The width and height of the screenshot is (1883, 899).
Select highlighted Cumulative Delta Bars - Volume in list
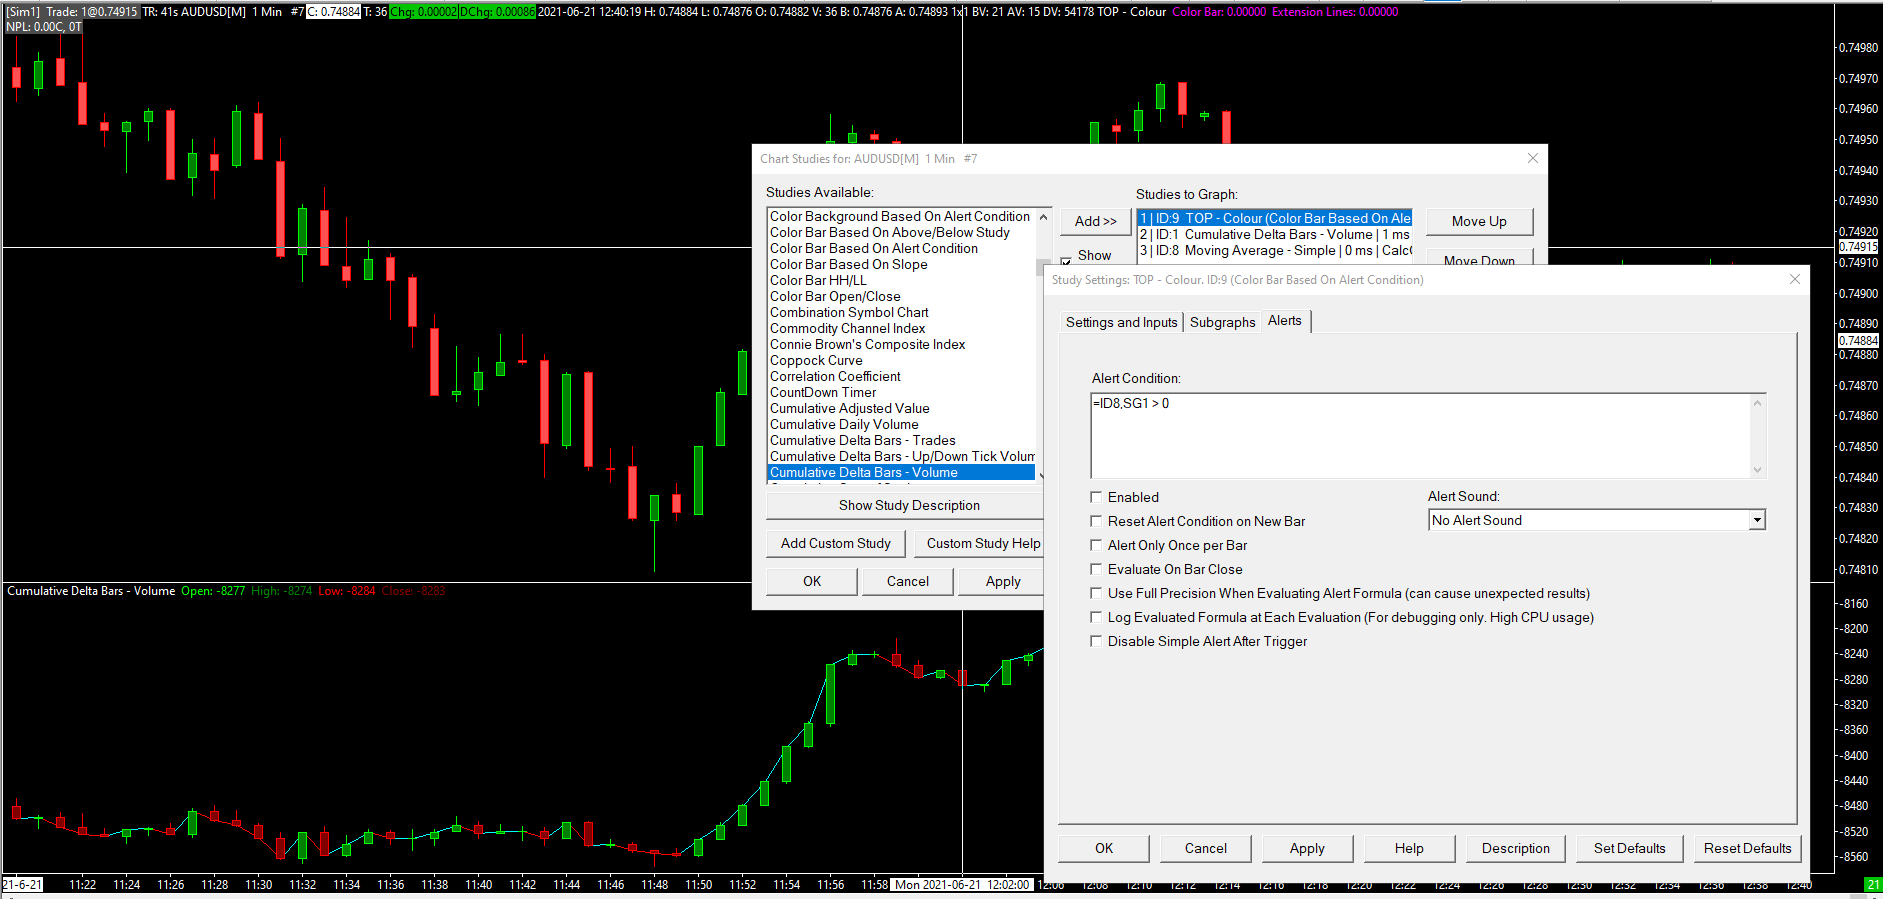[901, 472]
